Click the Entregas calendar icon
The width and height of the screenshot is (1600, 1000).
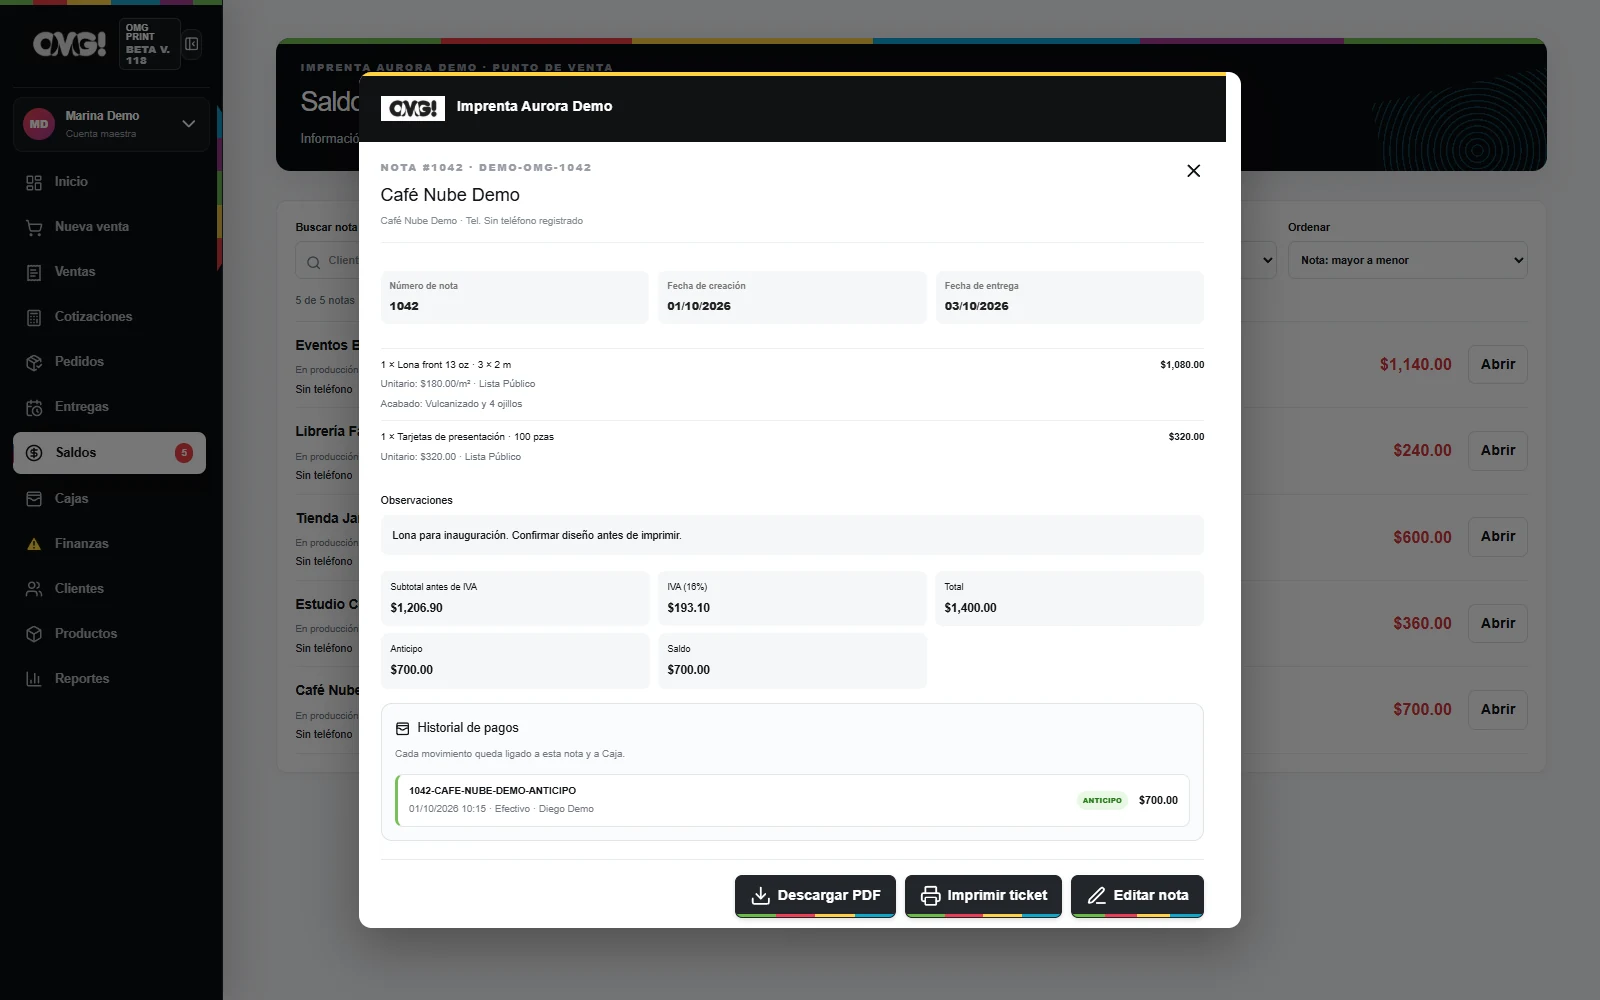[x=34, y=407]
